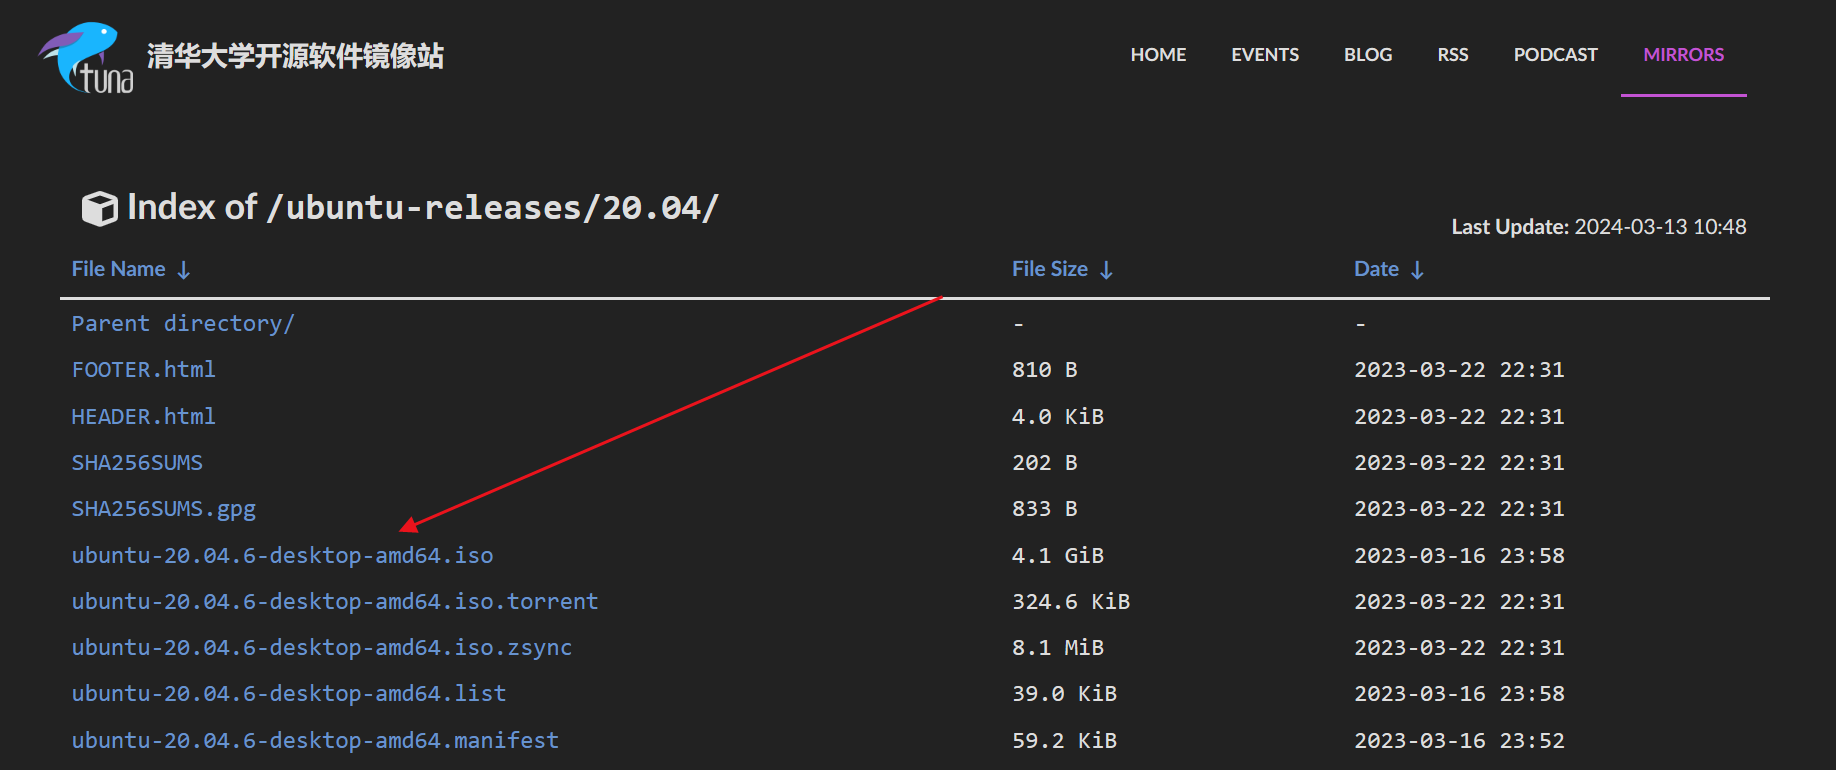Download the desktop-amd64.iso.torrent file
This screenshot has height=770, width=1836.
tap(335, 601)
